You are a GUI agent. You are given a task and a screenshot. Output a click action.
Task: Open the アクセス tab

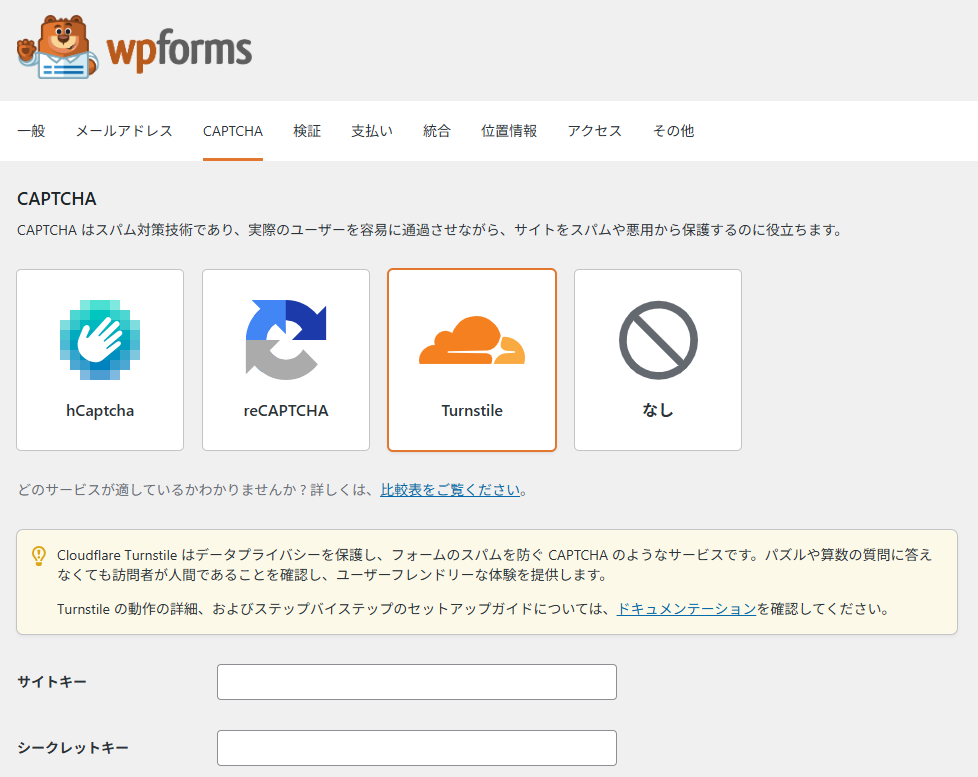pyautogui.click(x=594, y=131)
